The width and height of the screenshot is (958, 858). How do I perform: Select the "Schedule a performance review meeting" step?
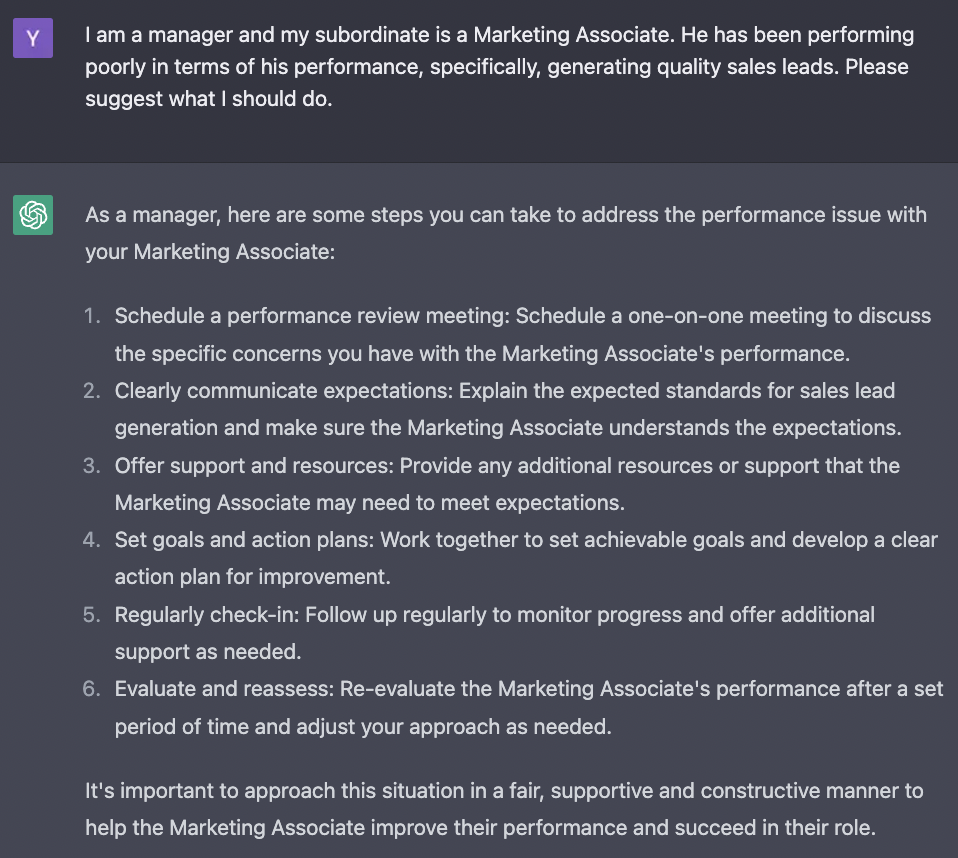tap(313, 316)
